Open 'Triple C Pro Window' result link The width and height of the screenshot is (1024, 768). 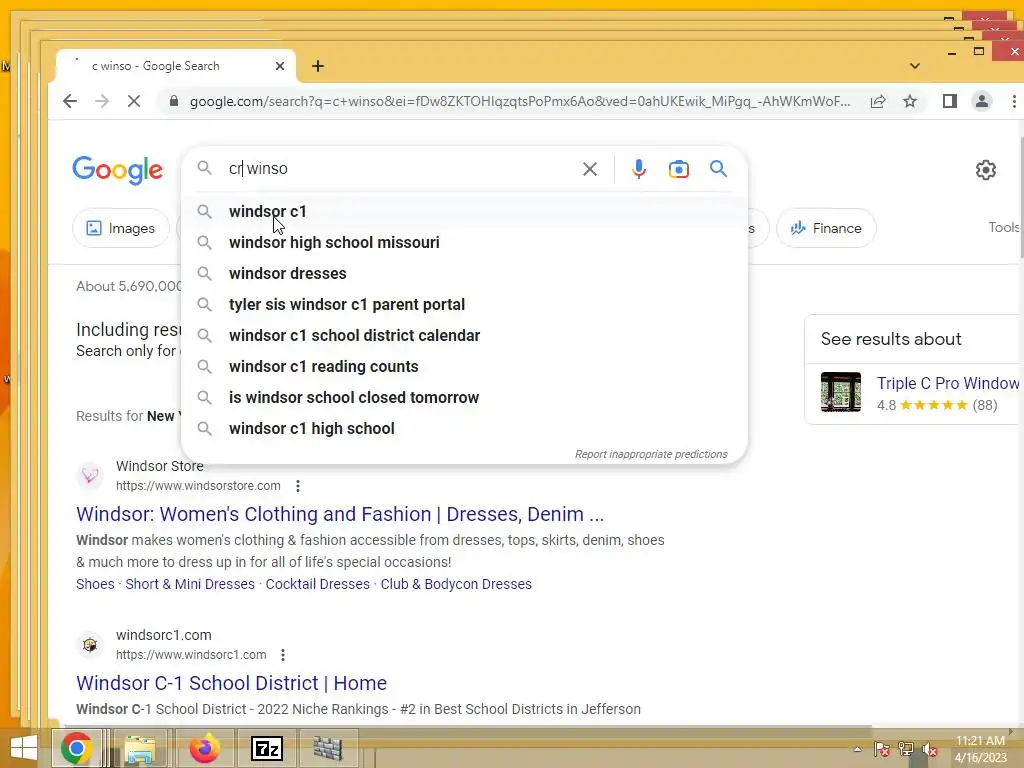[x=948, y=383]
